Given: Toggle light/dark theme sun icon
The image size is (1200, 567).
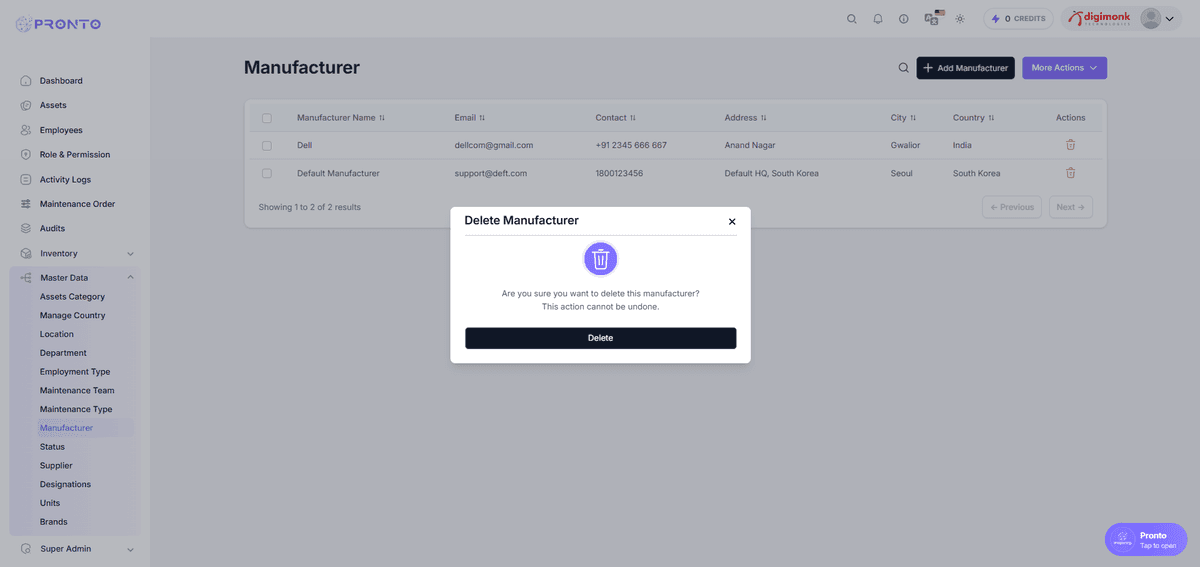Looking at the screenshot, I should [x=960, y=19].
